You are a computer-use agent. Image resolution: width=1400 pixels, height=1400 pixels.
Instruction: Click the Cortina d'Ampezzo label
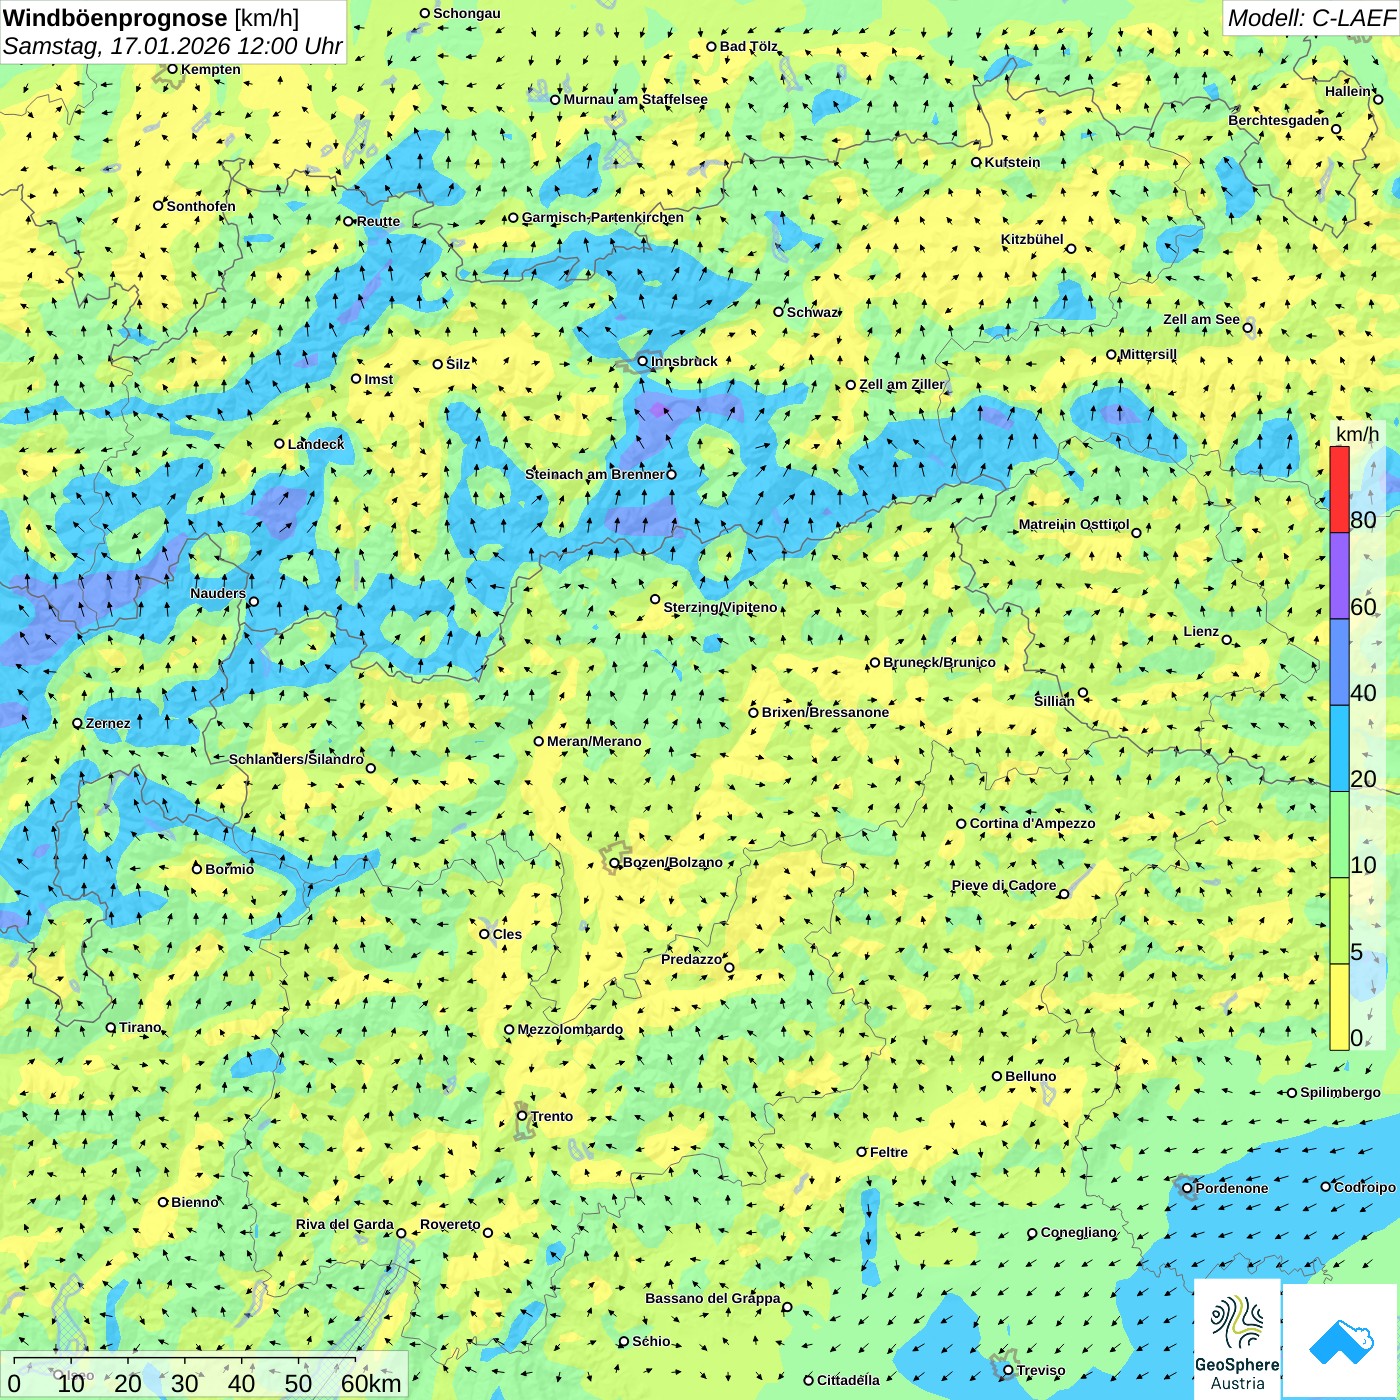point(1033,823)
